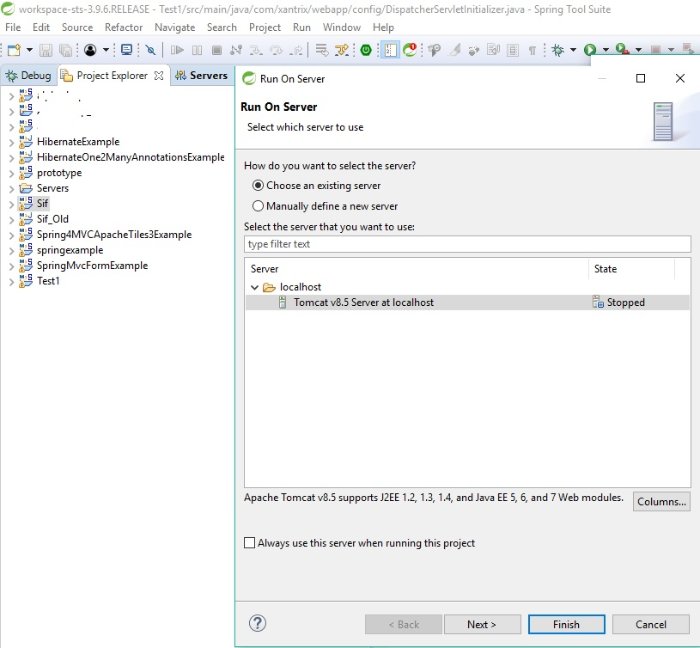Click the Step Into icon
This screenshot has height=648, width=700.
pyautogui.click(x=256, y=50)
